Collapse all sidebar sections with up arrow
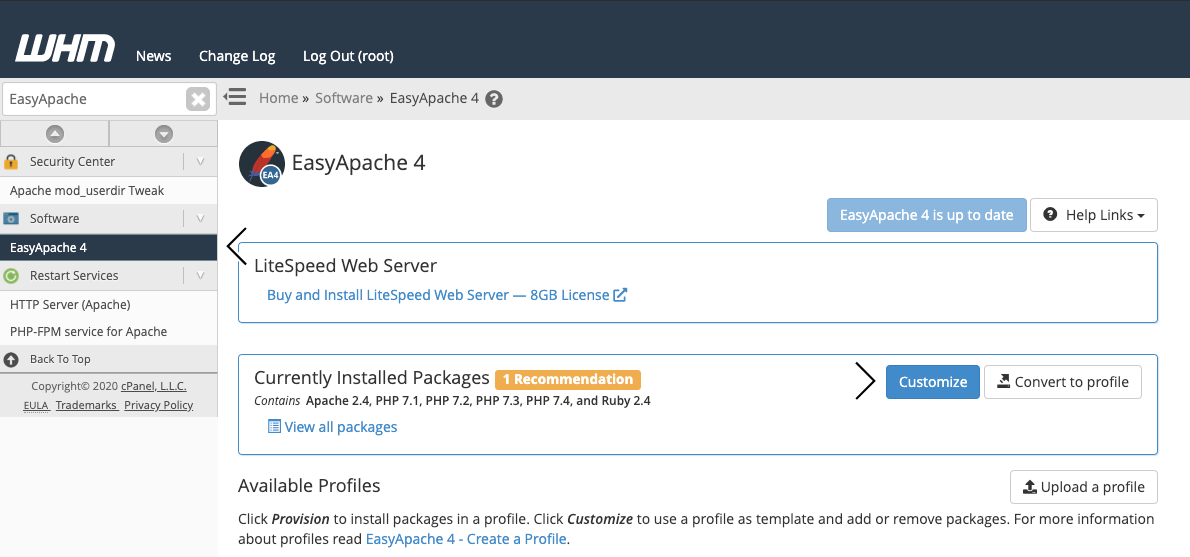The image size is (1190, 557). [x=55, y=134]
